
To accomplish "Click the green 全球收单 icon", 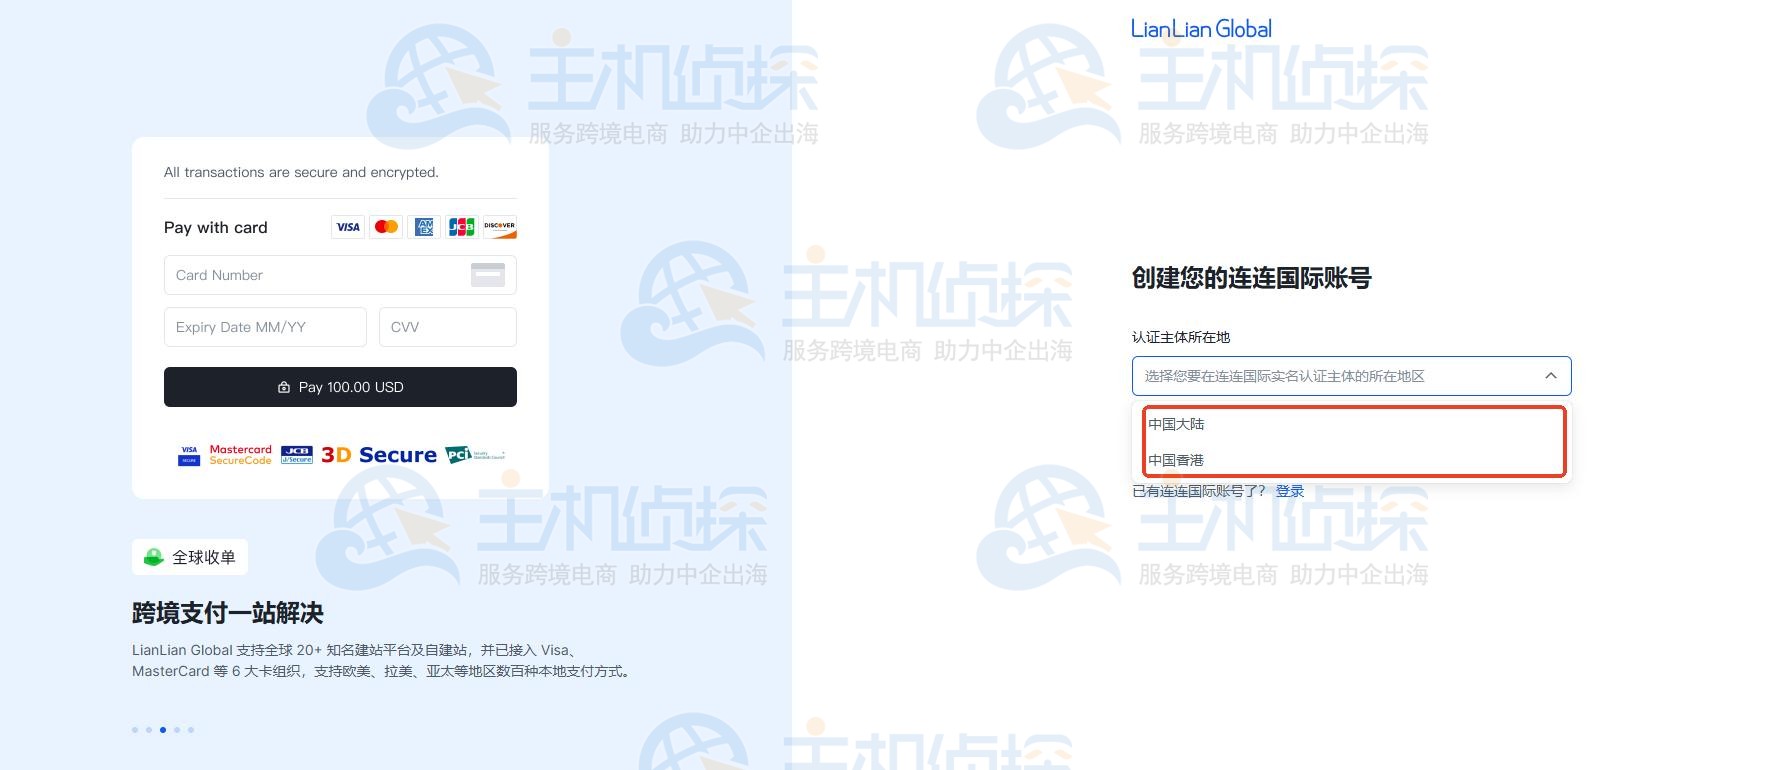I will click(x=154, y=557).
